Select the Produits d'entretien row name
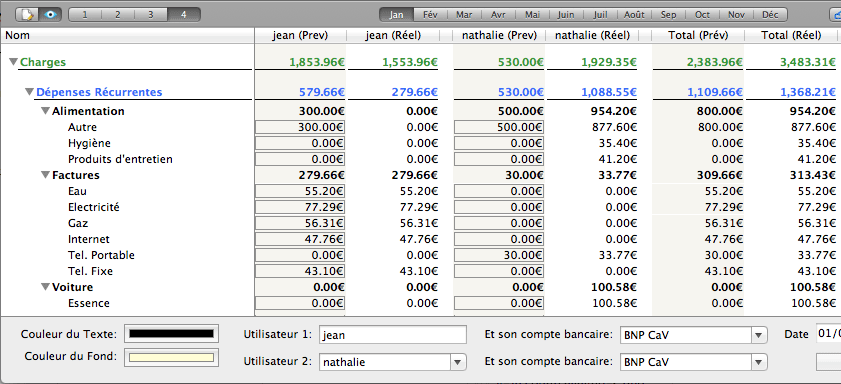The height and width of the screenshot is (384, 841). point(120,159)
